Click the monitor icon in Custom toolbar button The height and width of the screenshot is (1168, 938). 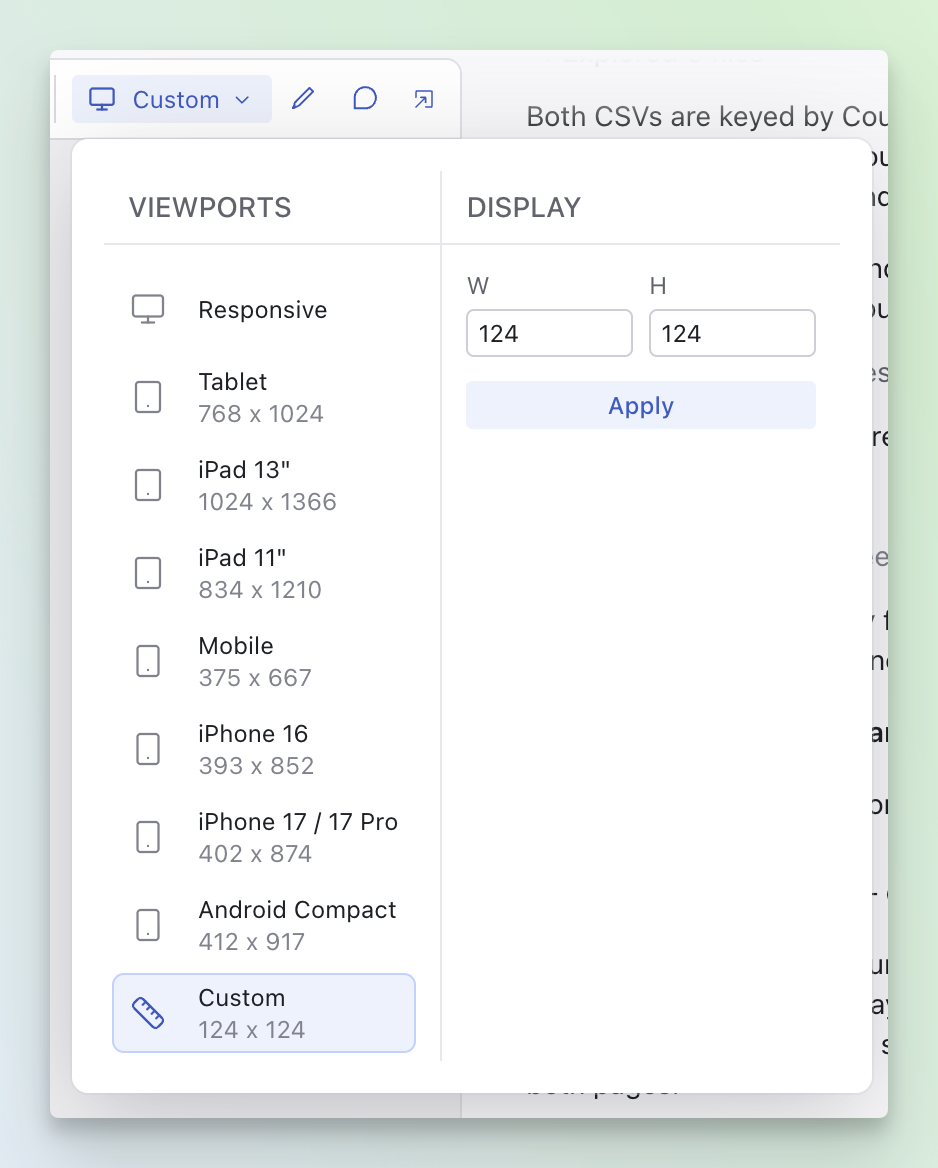point(102,99)
